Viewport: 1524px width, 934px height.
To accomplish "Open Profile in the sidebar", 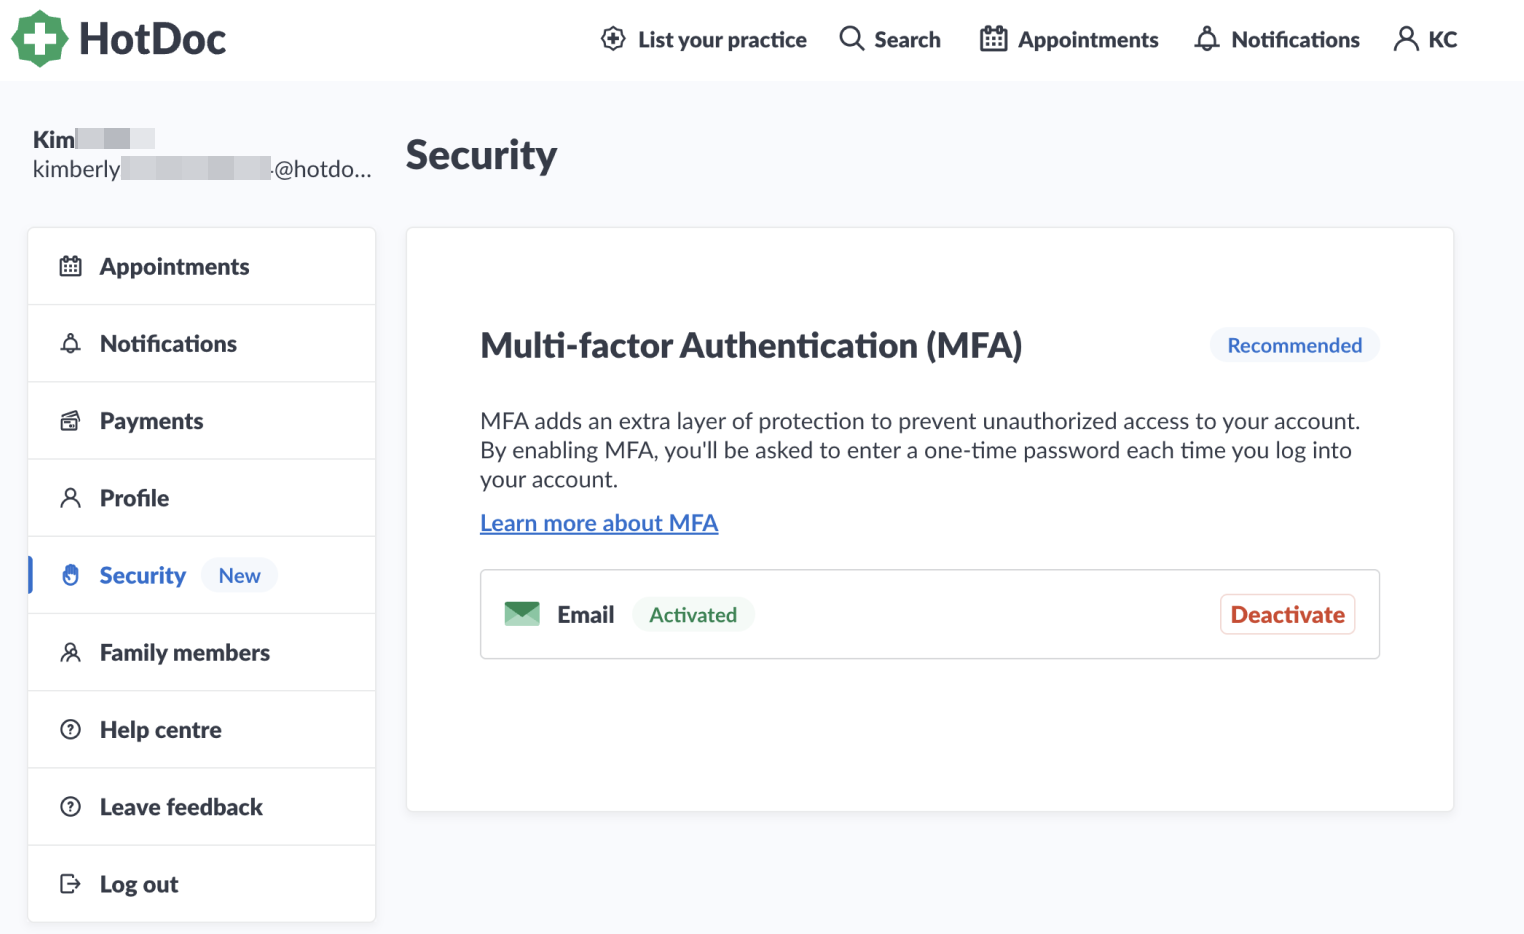I will pos(202,498).
